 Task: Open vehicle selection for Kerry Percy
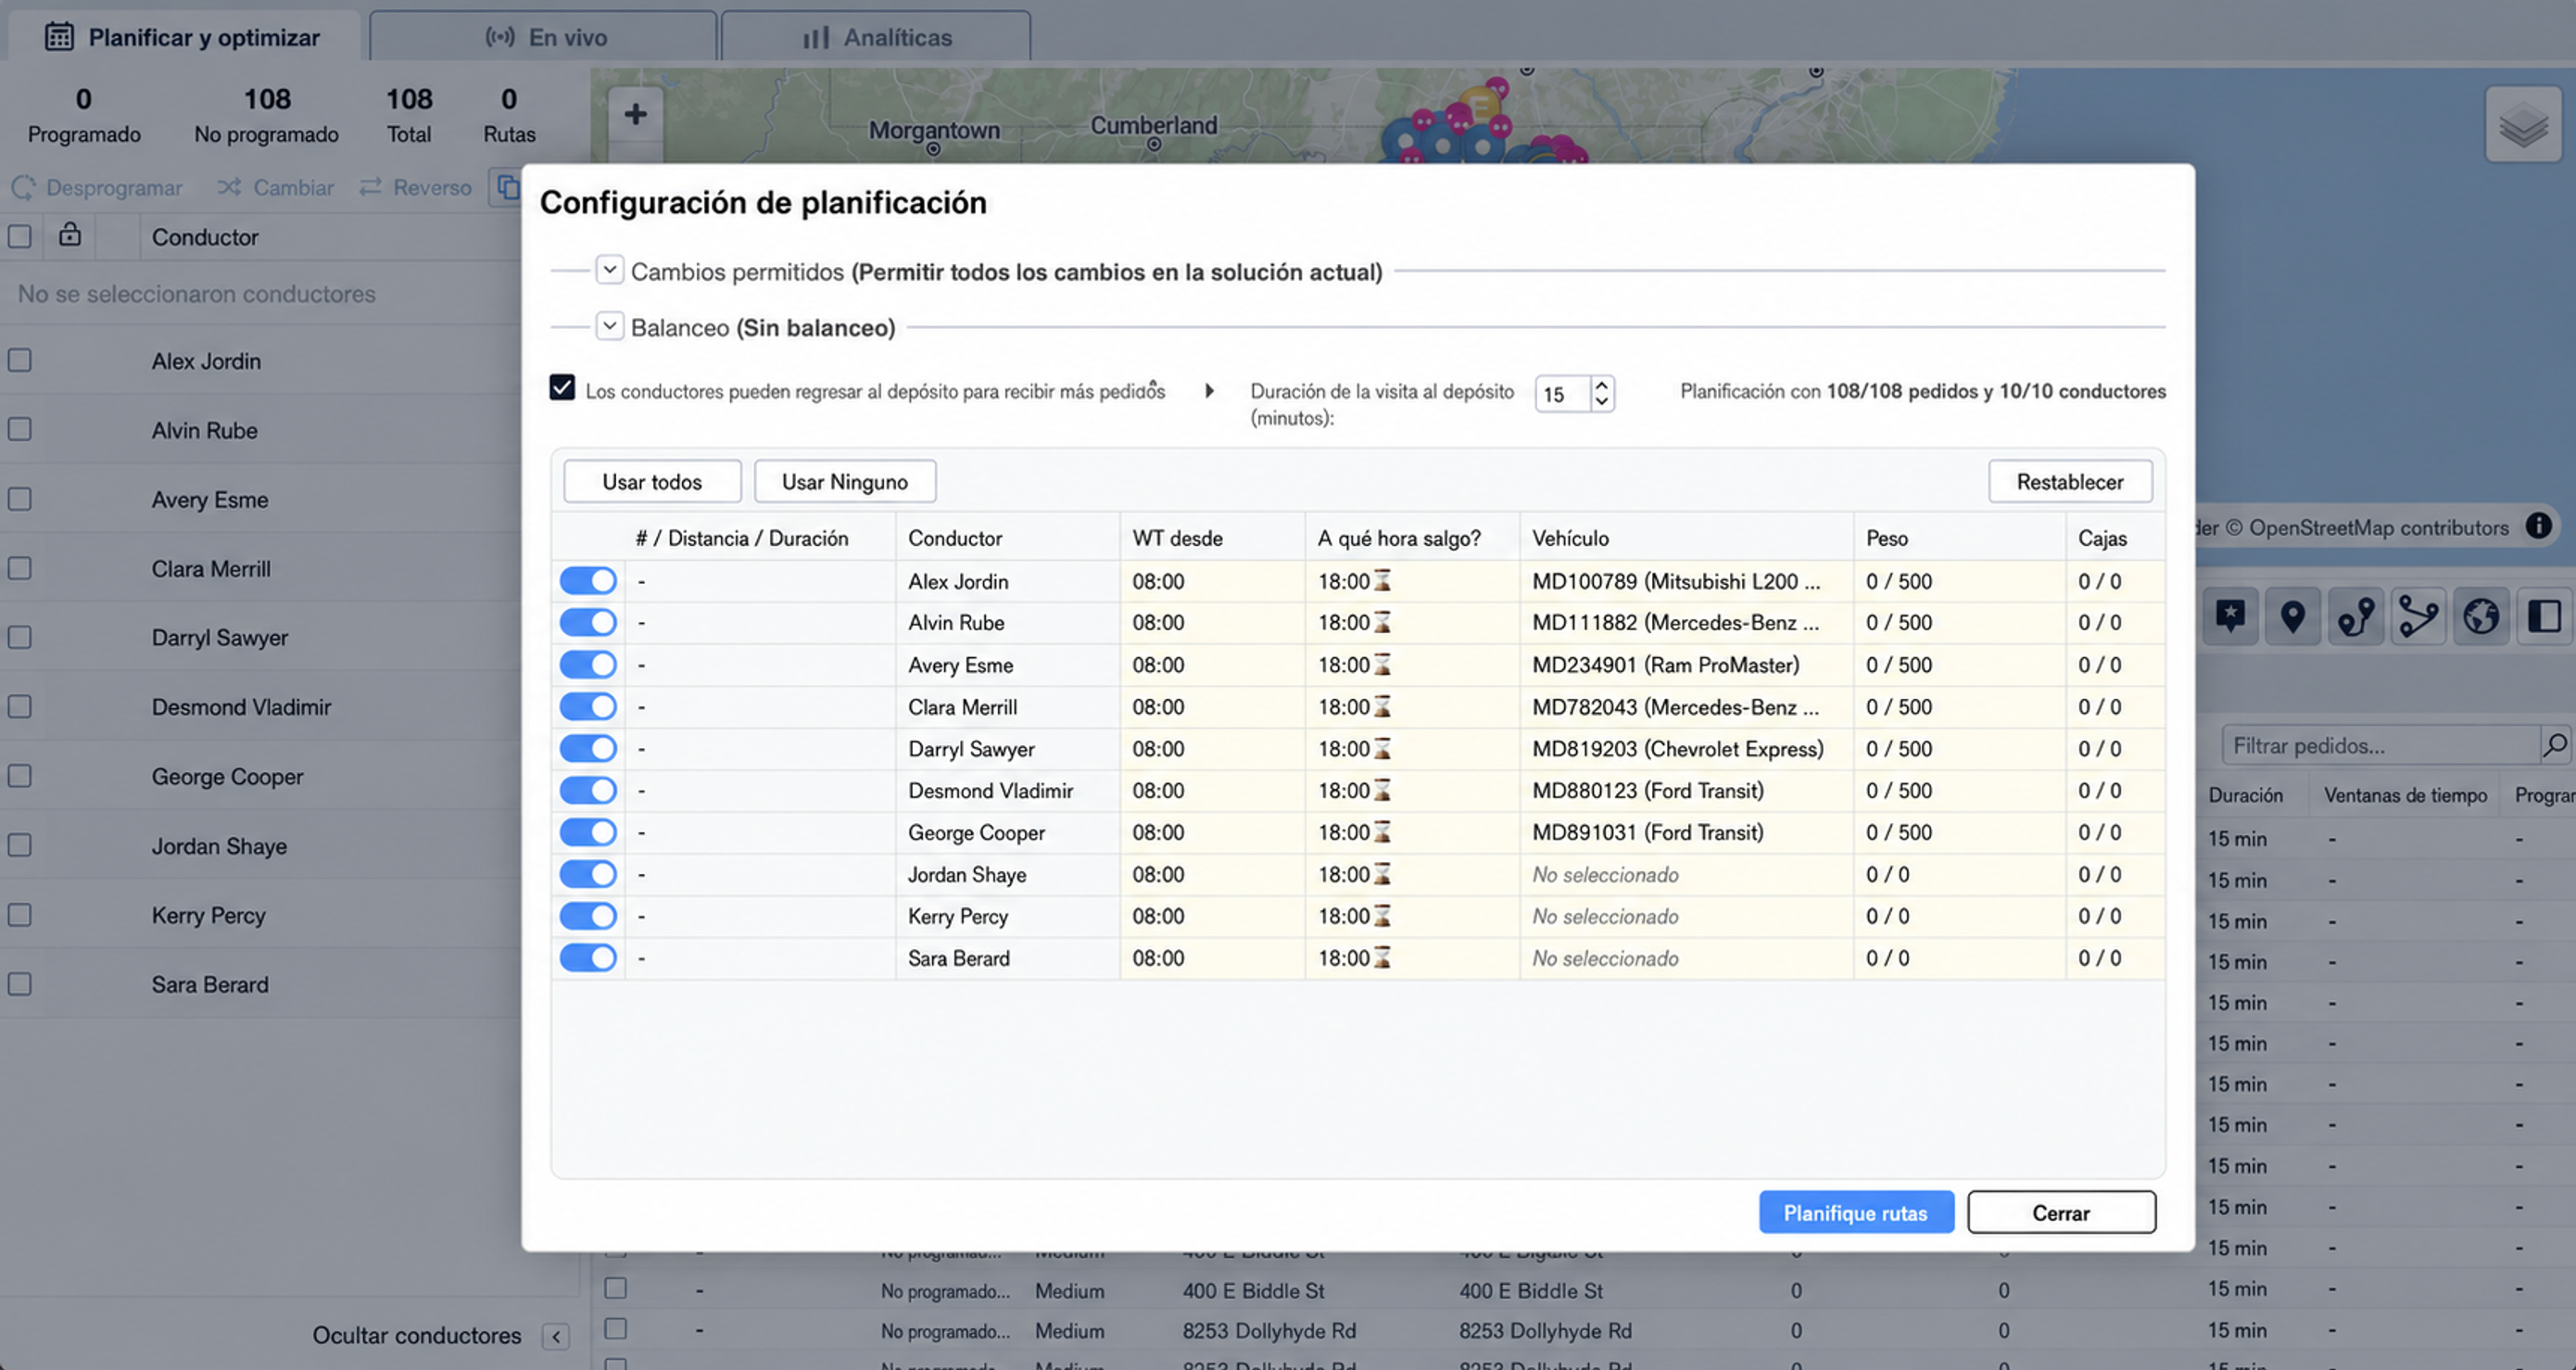click(x=1685, y=917)
